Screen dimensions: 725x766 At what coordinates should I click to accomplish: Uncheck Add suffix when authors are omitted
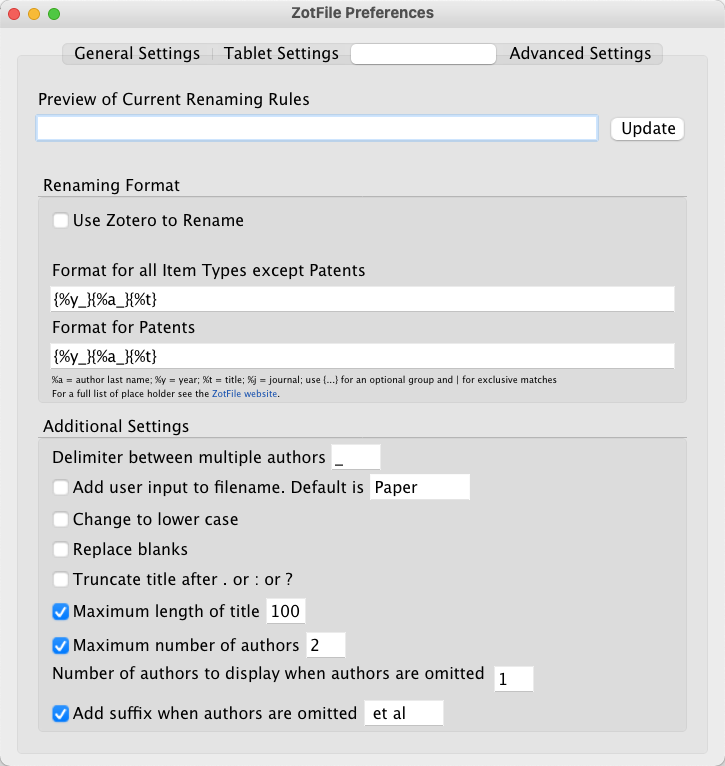click(x=62, y=713)
